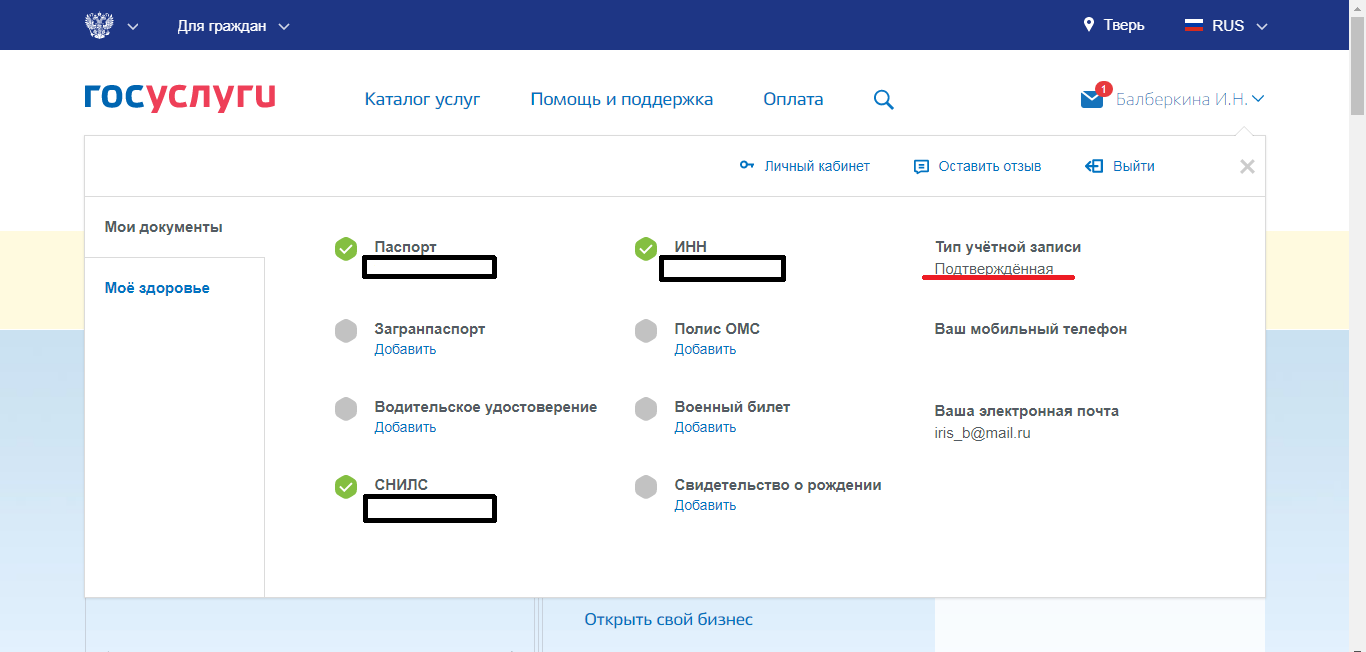Switch to the Моё здоровье tab
Image resolution: width=1366 pixels, height=652 pixels.
coord(157,288)
